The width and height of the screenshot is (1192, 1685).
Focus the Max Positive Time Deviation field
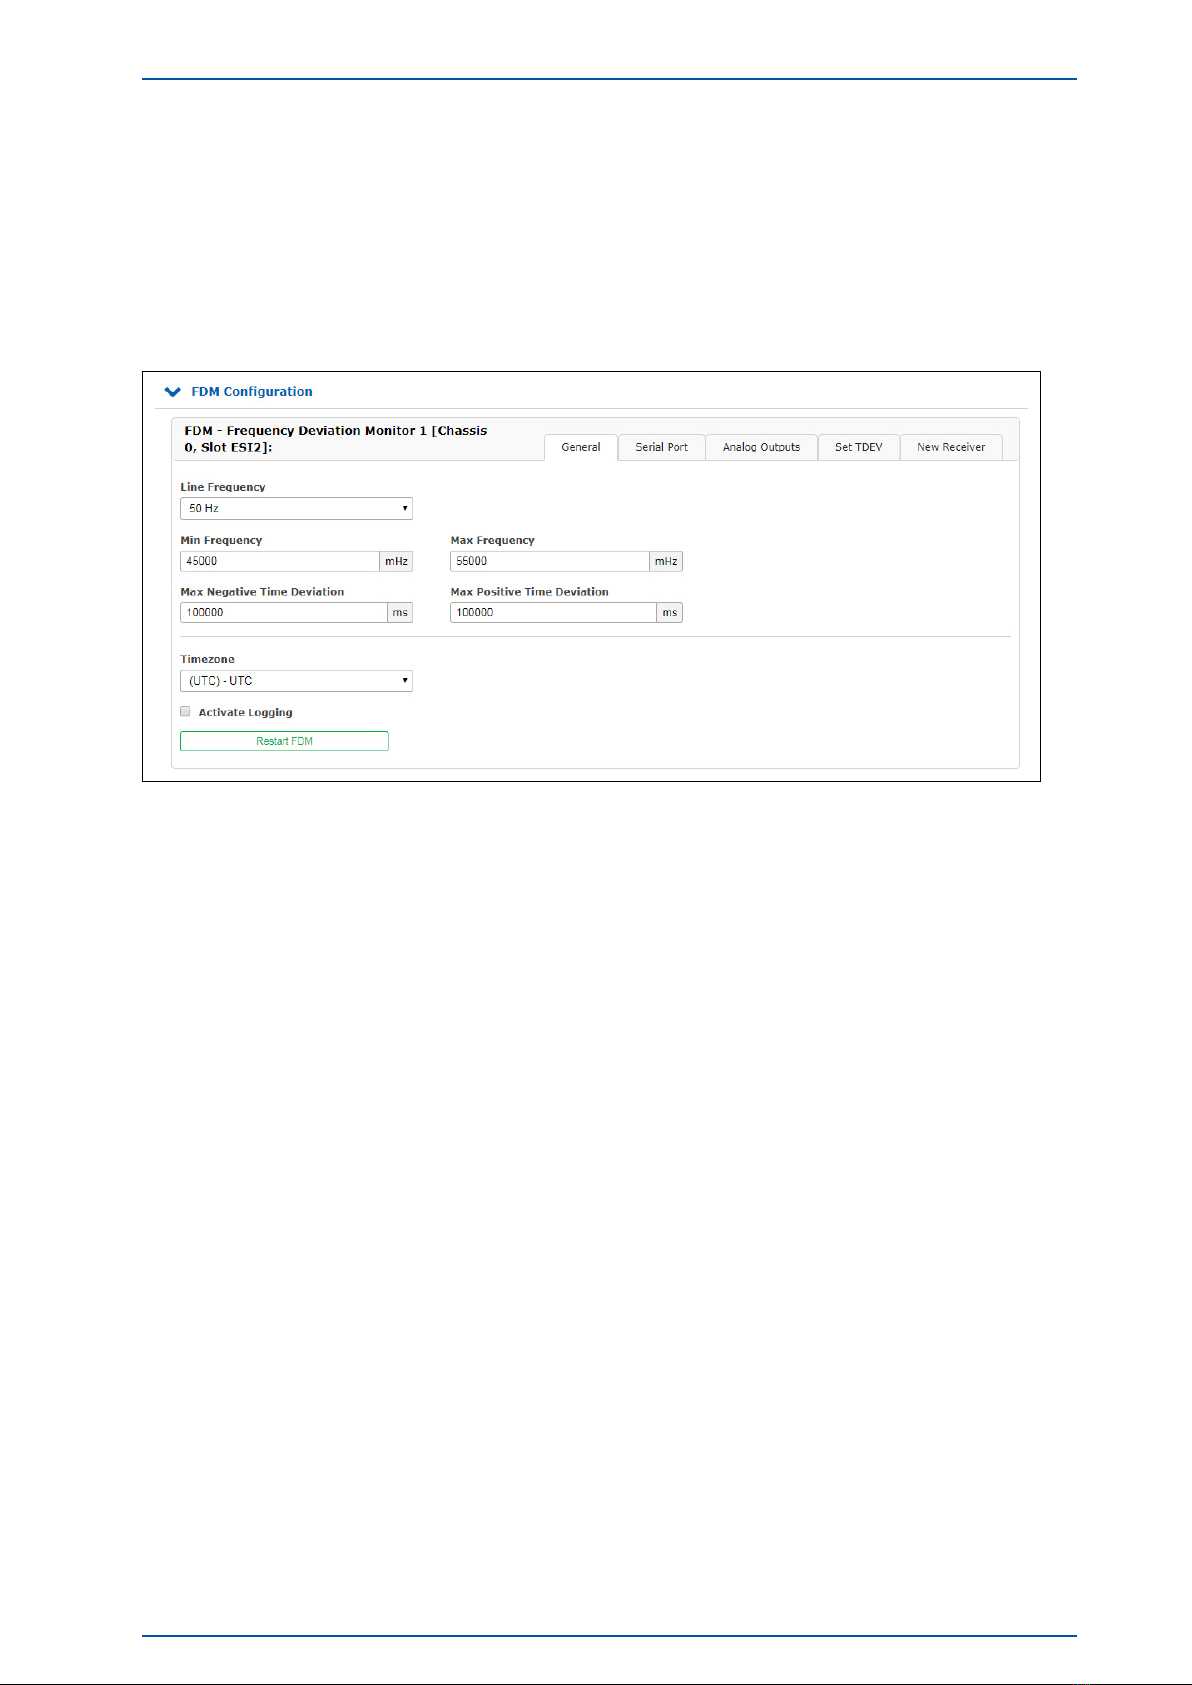pos(553,612)
